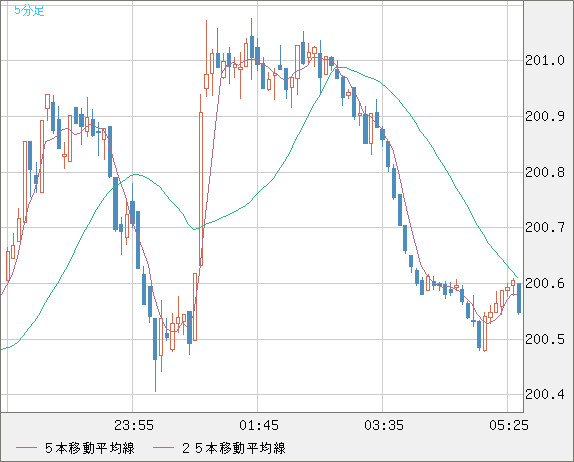Click the 200.9 price axis label
The image size is (574, 462).
coord(545,116)
